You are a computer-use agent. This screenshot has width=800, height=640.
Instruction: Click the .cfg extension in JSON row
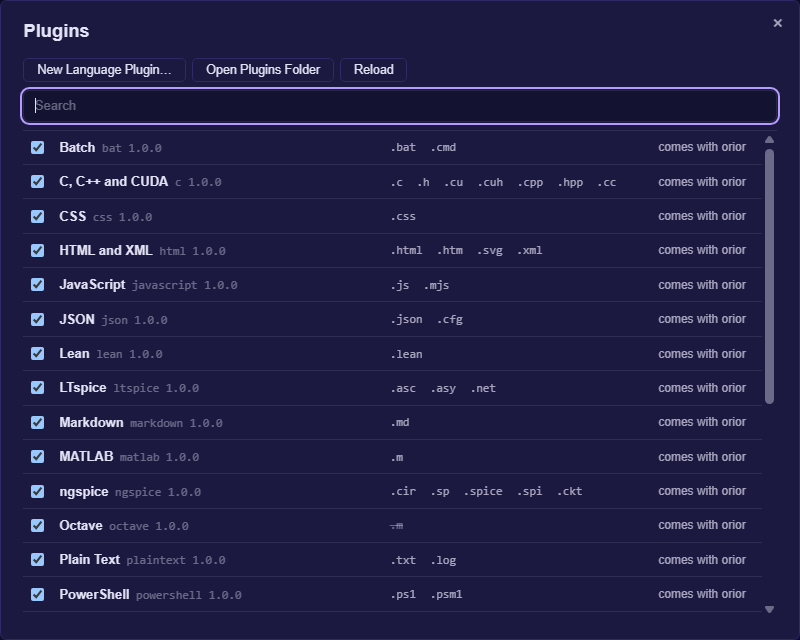click(450, 319)
